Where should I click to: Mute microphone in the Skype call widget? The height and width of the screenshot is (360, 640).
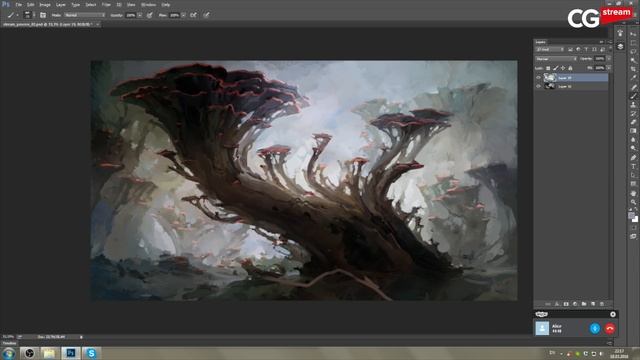[x=595, y=328]
